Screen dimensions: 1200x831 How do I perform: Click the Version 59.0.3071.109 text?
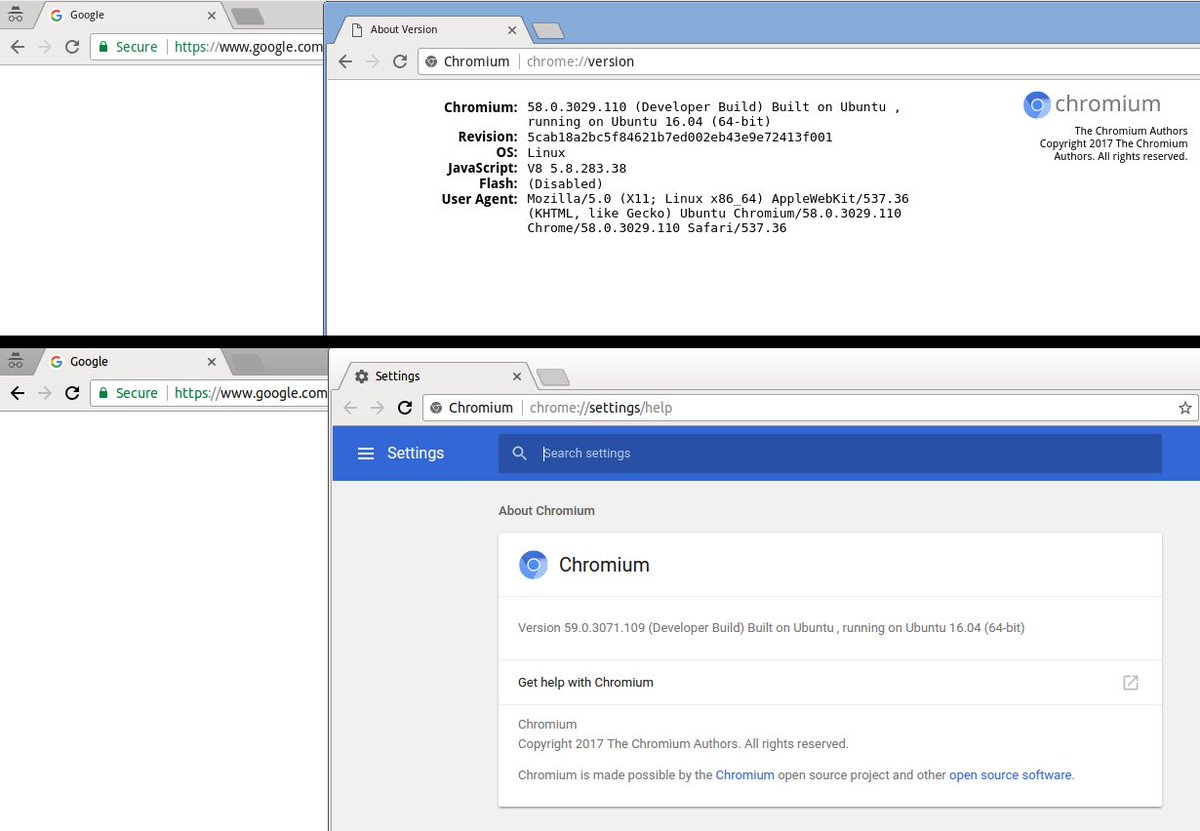771,628
